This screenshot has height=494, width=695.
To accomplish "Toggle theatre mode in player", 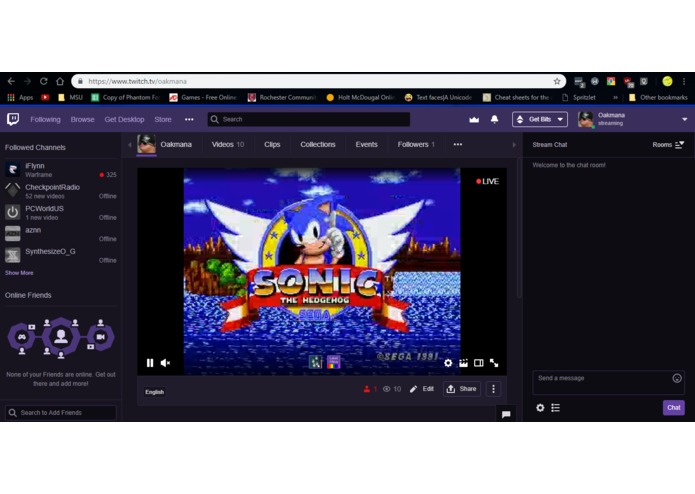I will click(x=478, y=363).
